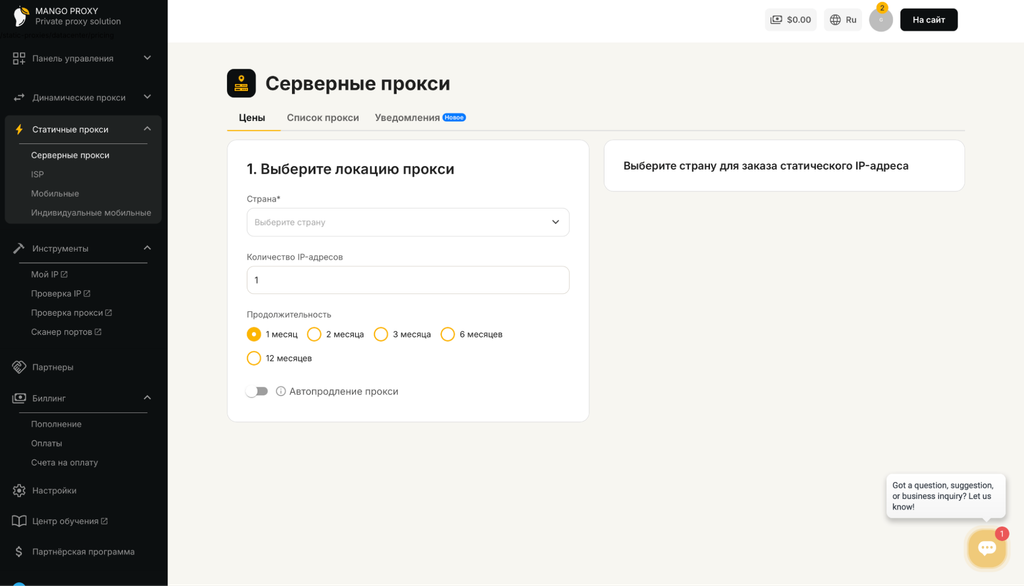
Task: Enable the Автопродление прокси switch
Action: (x=257, y=391)
